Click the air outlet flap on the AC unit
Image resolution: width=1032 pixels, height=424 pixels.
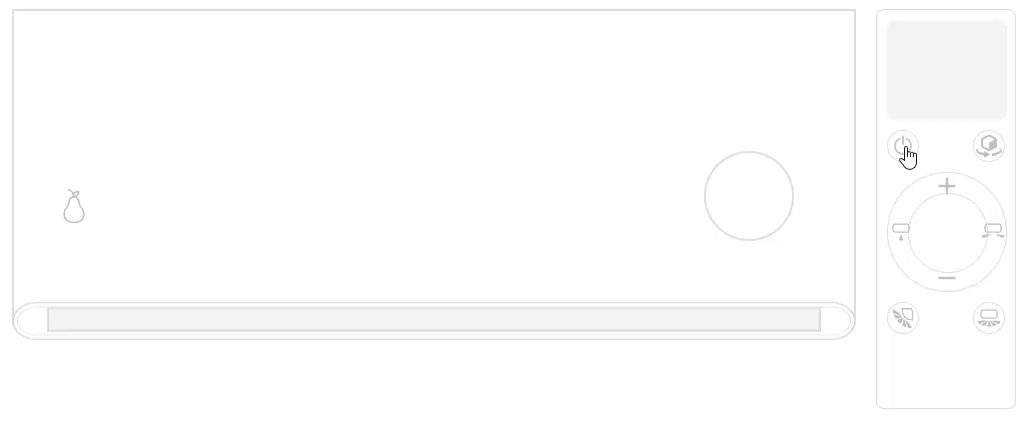(434, 319)
